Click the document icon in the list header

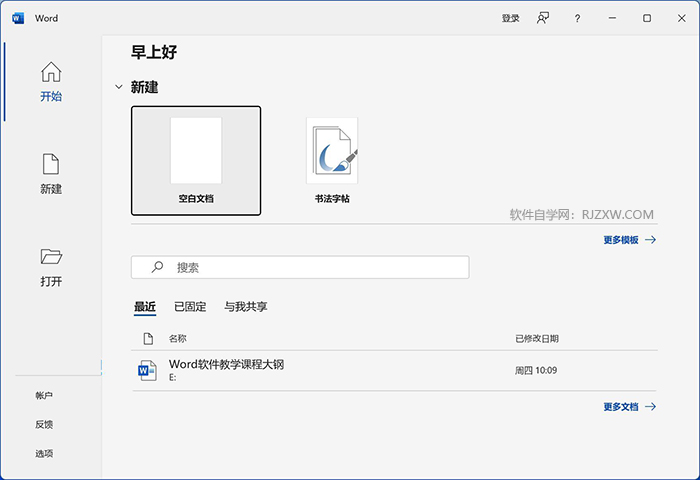(148, 338)
